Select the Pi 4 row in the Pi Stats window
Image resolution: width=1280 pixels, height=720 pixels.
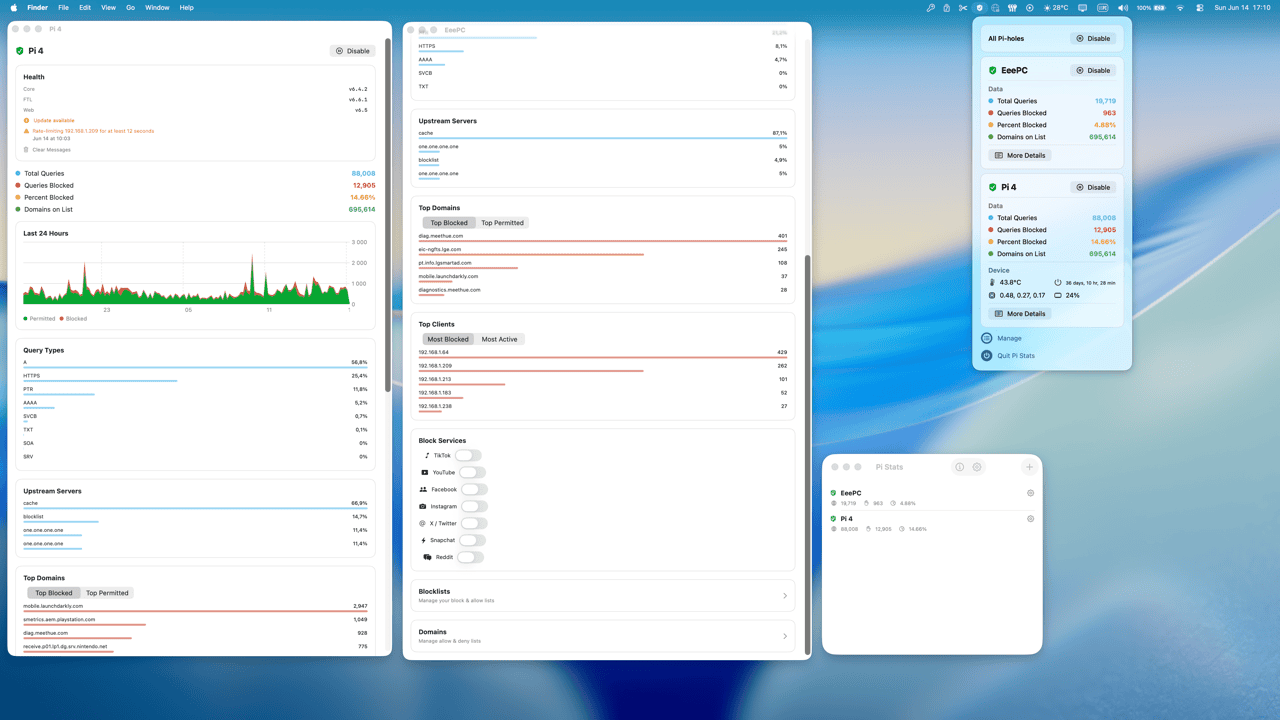(x=932, y=523)
